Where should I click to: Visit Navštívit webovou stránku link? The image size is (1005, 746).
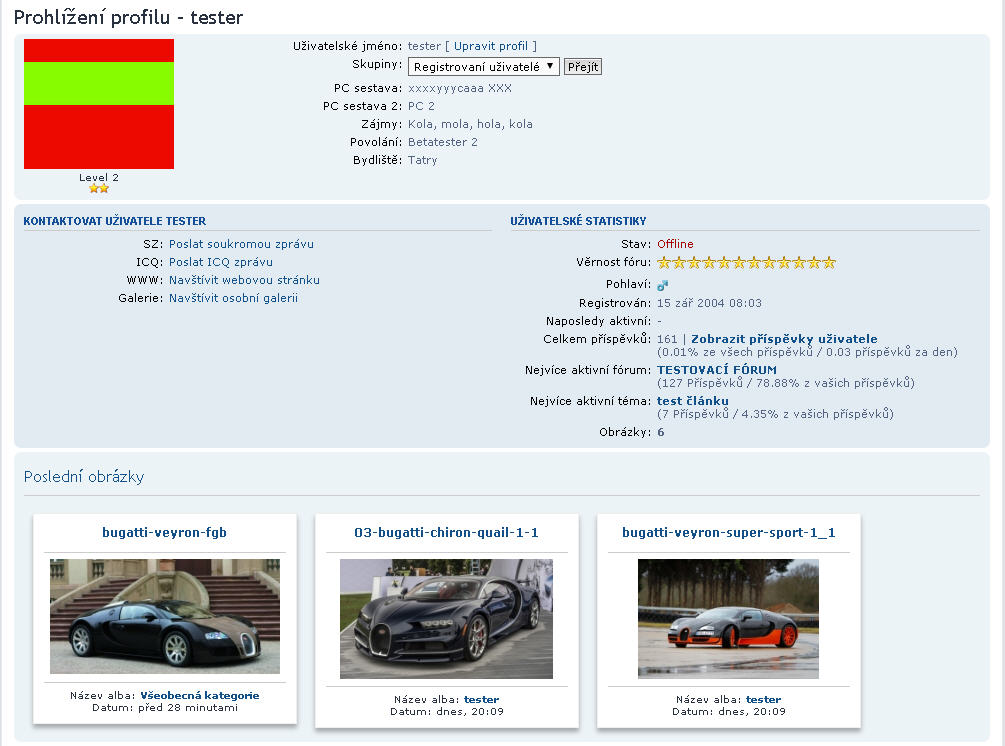pos(244,280)
